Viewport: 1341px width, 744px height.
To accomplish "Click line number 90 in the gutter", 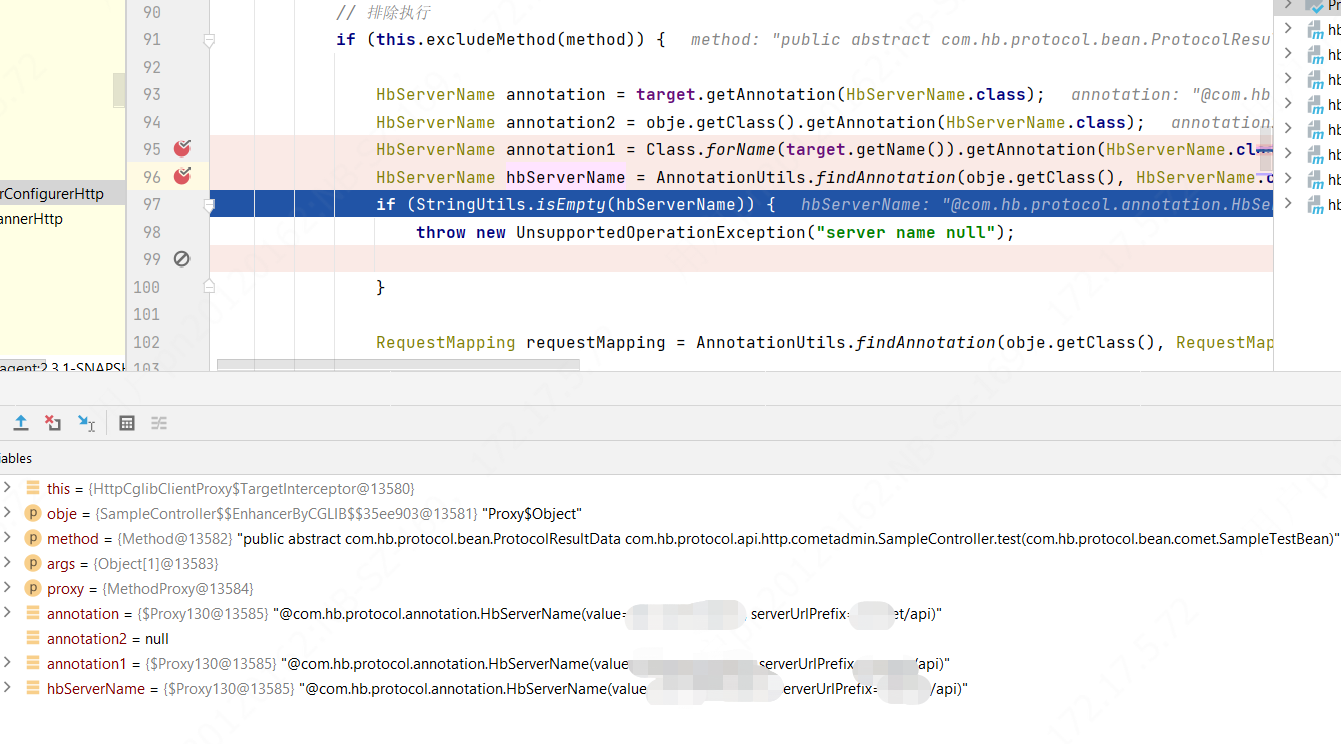I will pos(151,12).
